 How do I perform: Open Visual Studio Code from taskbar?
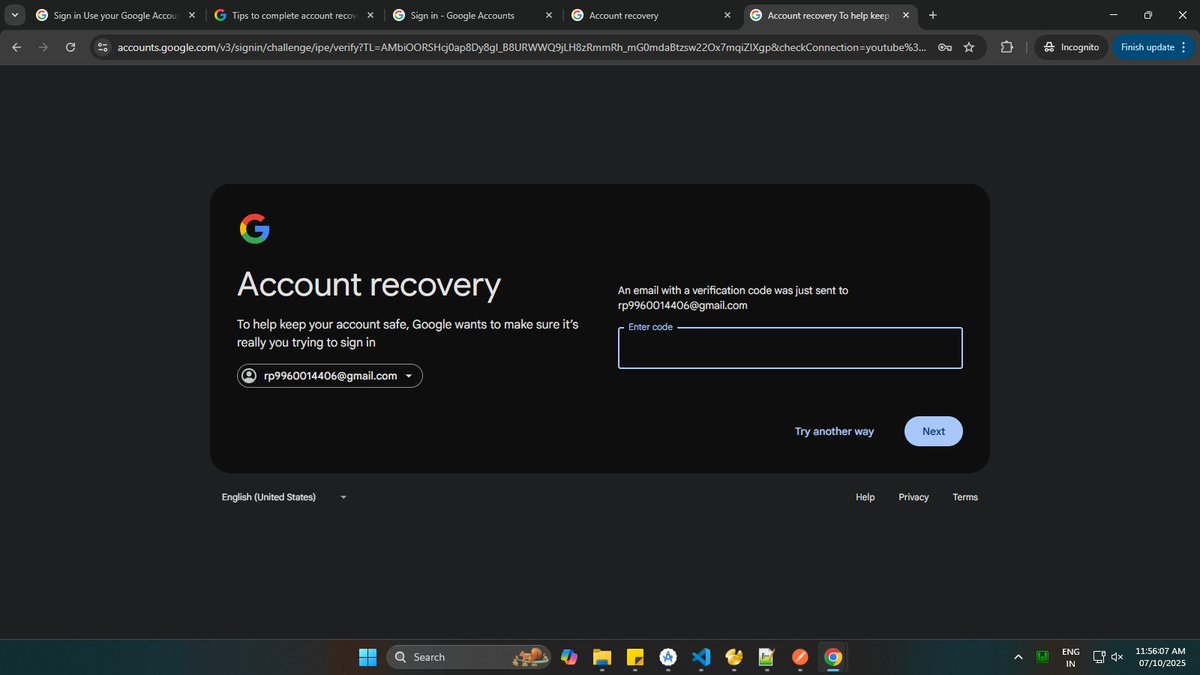pos(701,657)
